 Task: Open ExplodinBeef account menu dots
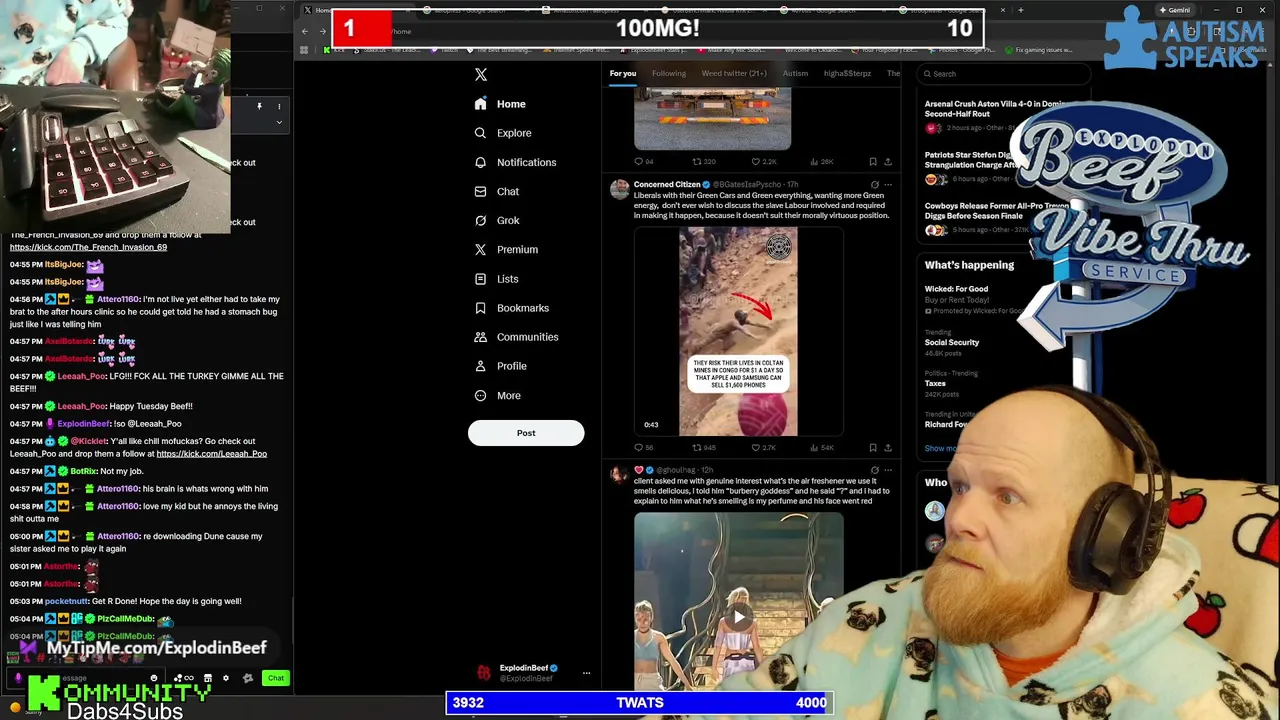click(x=587, y=673)
